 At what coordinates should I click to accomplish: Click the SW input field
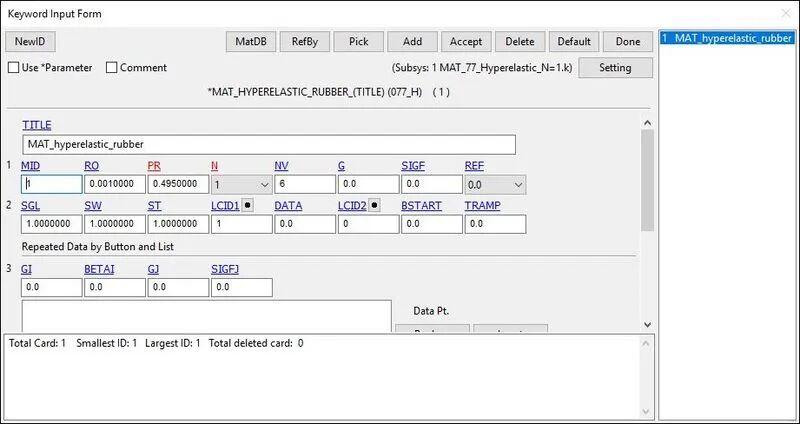(115, 225)
